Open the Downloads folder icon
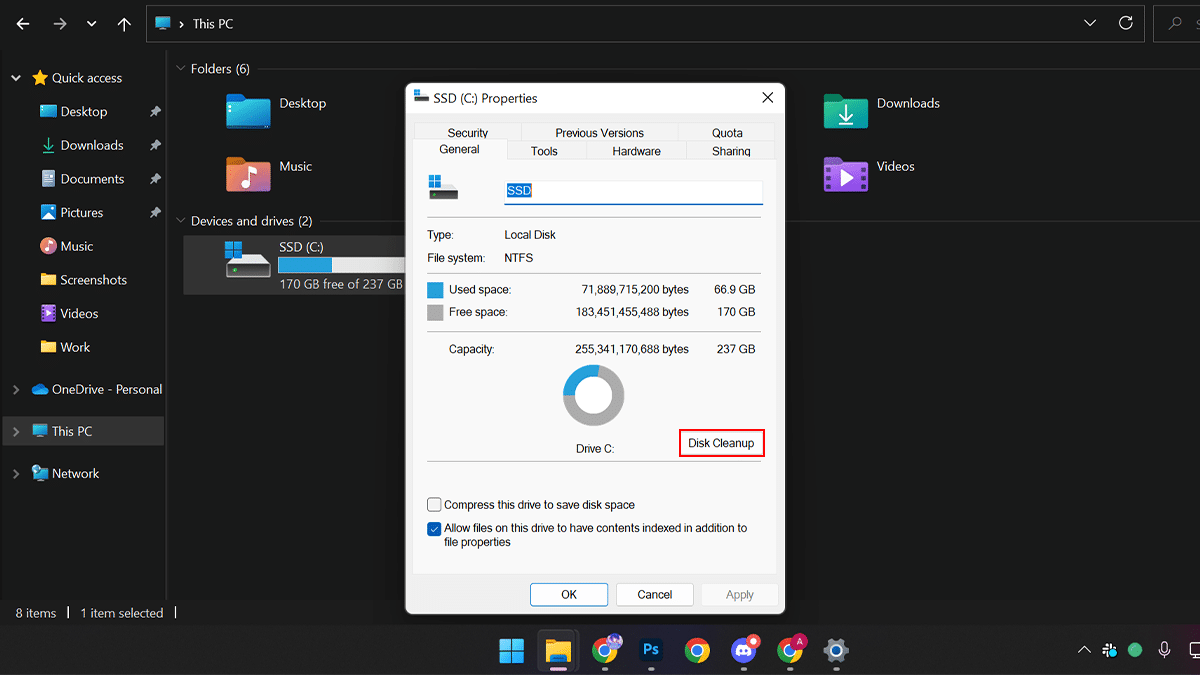This screenshot has width=1200, height=675. point(845,110)
